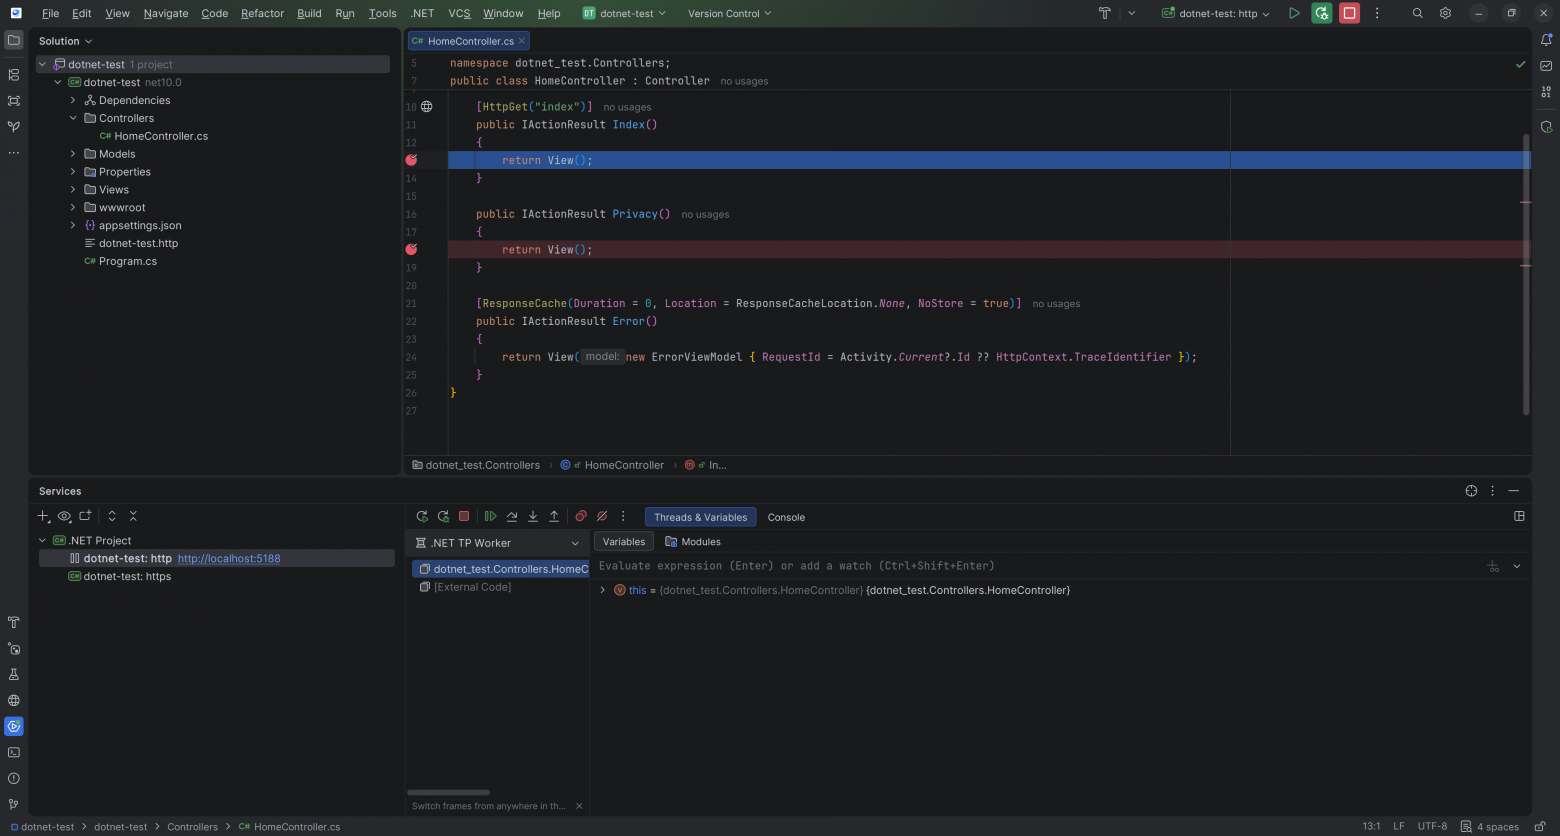Stop the debug session in Services toolbar

[464, 517]
